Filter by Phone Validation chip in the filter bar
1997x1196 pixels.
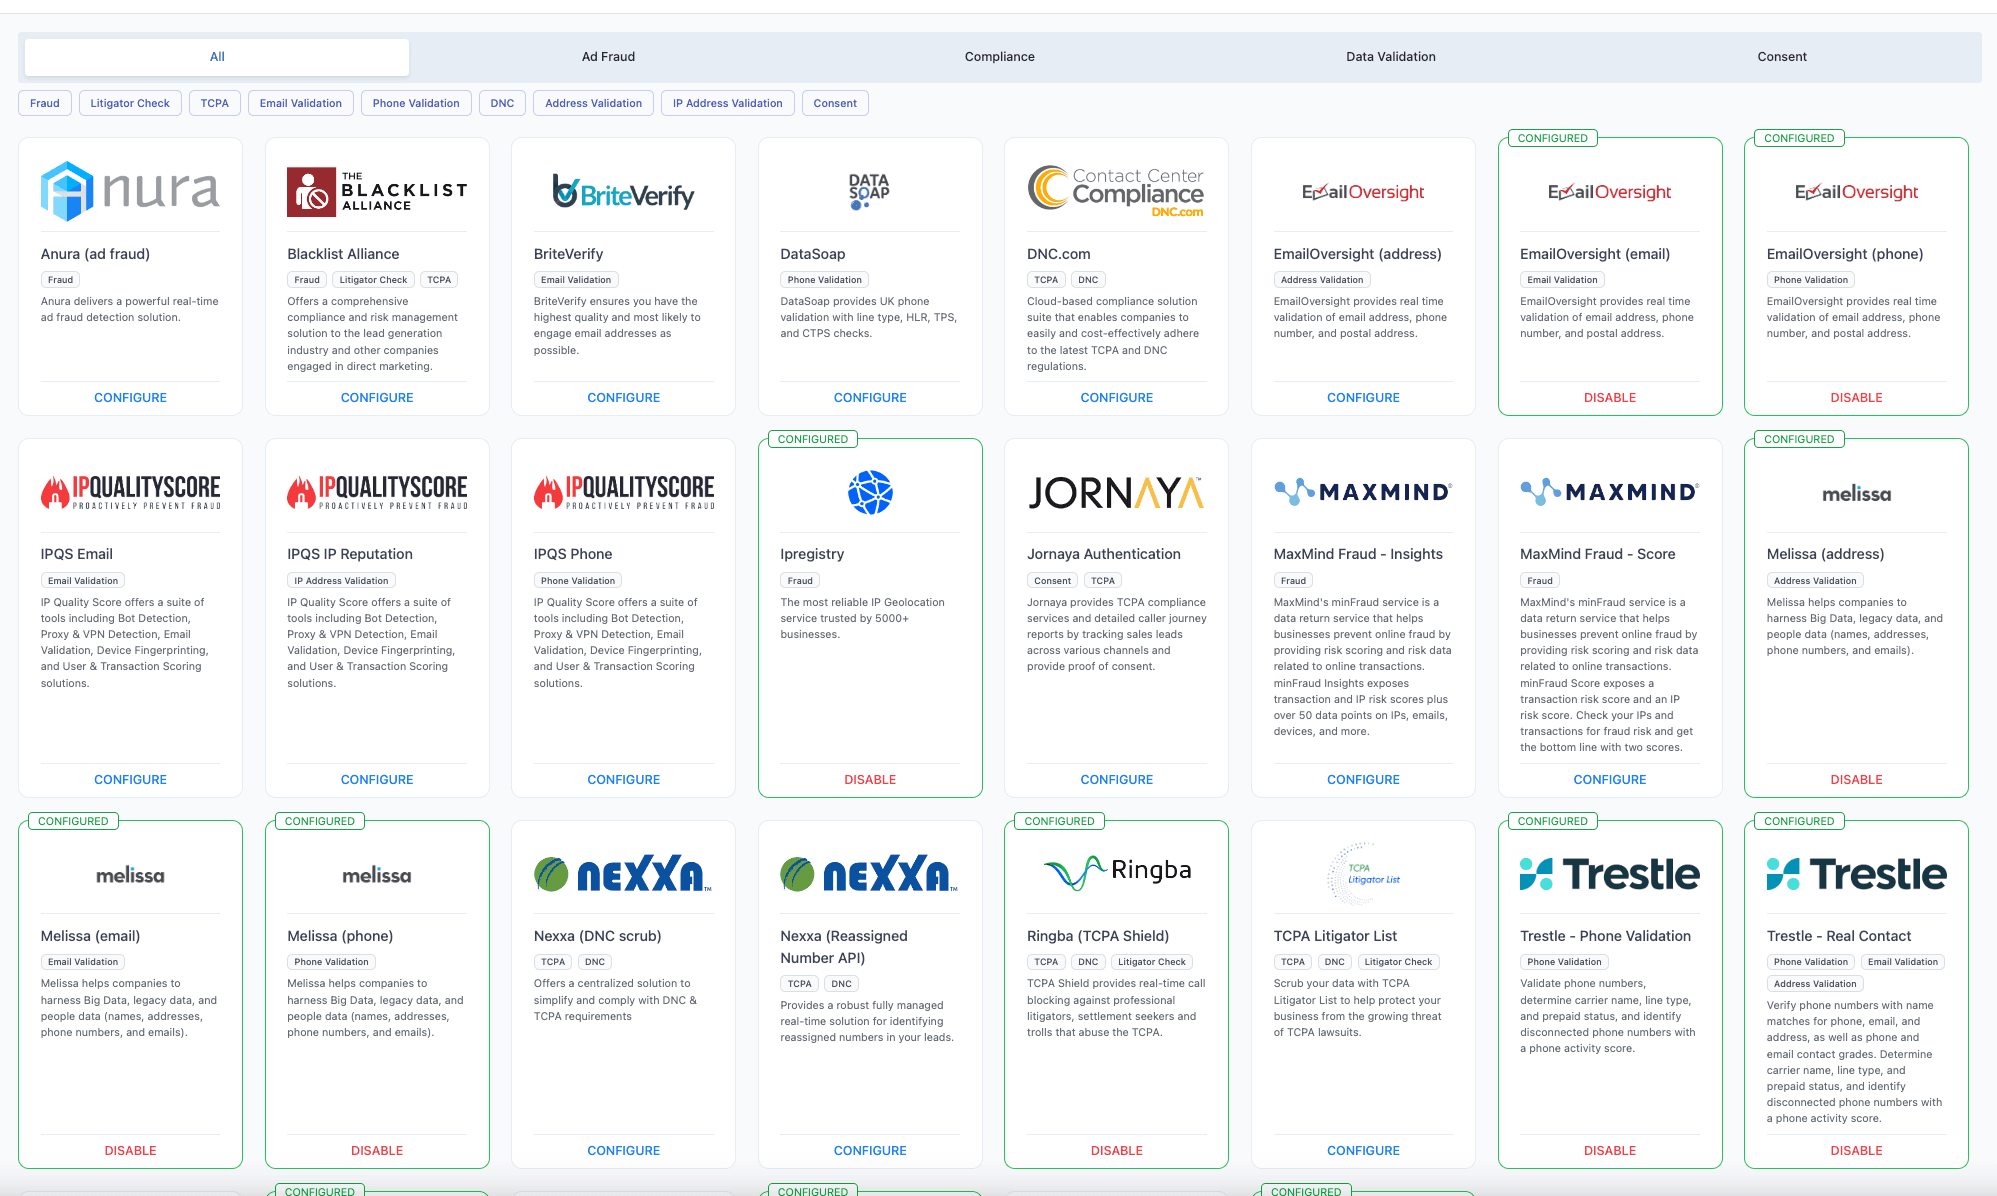click(416, 103)
